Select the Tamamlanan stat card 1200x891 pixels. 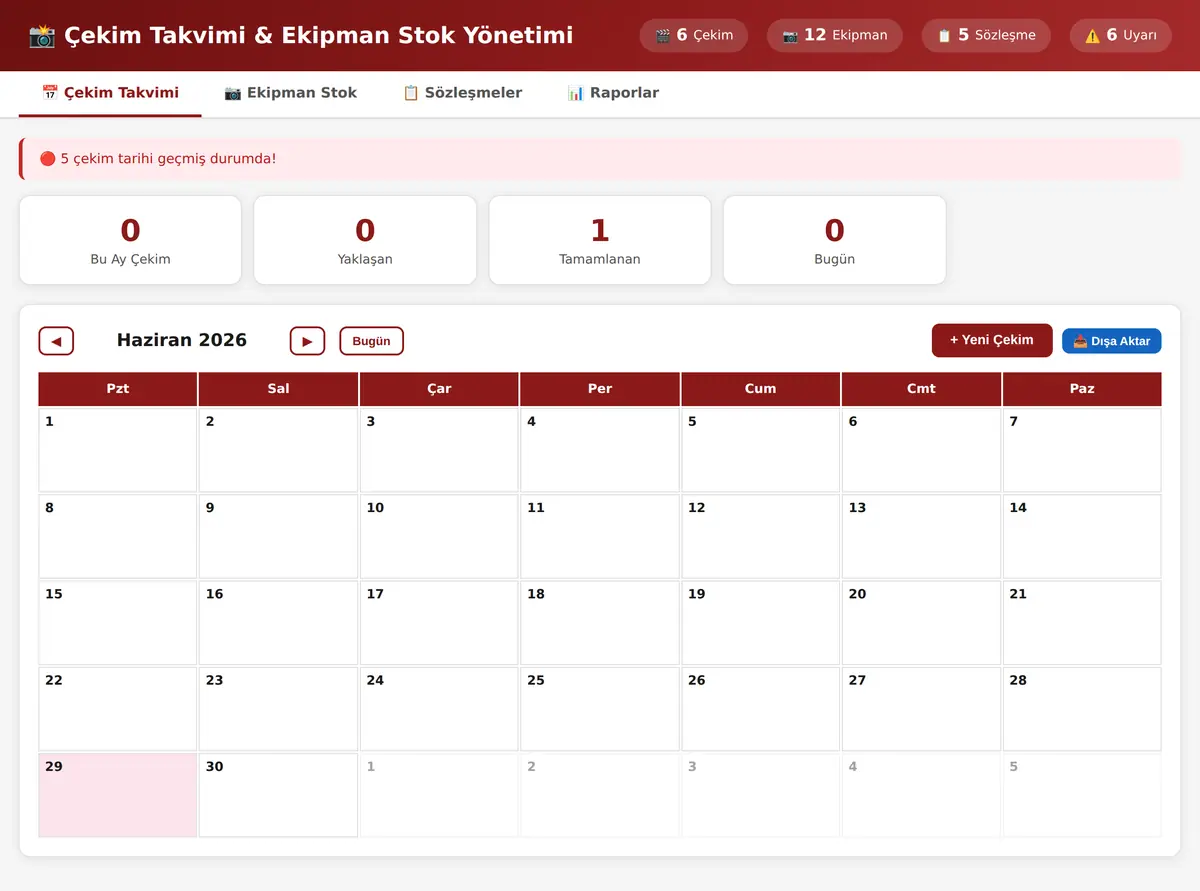[x=600, y=240]
